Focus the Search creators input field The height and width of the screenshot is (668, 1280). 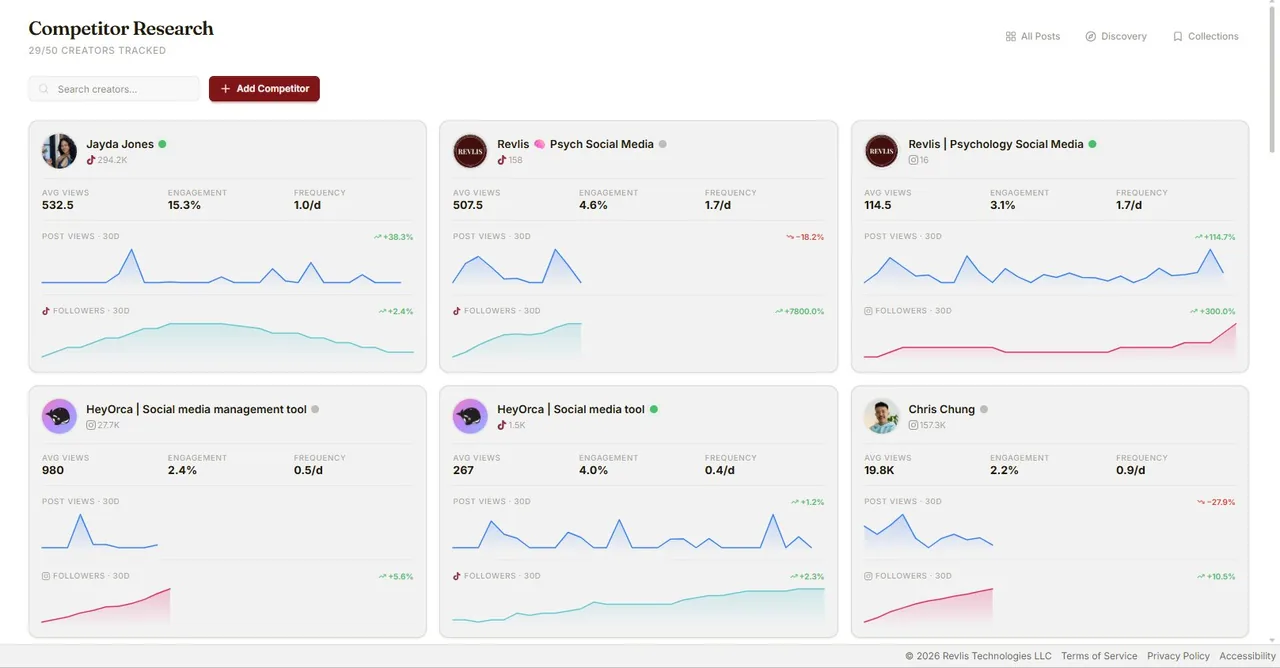tap(114, 89)
